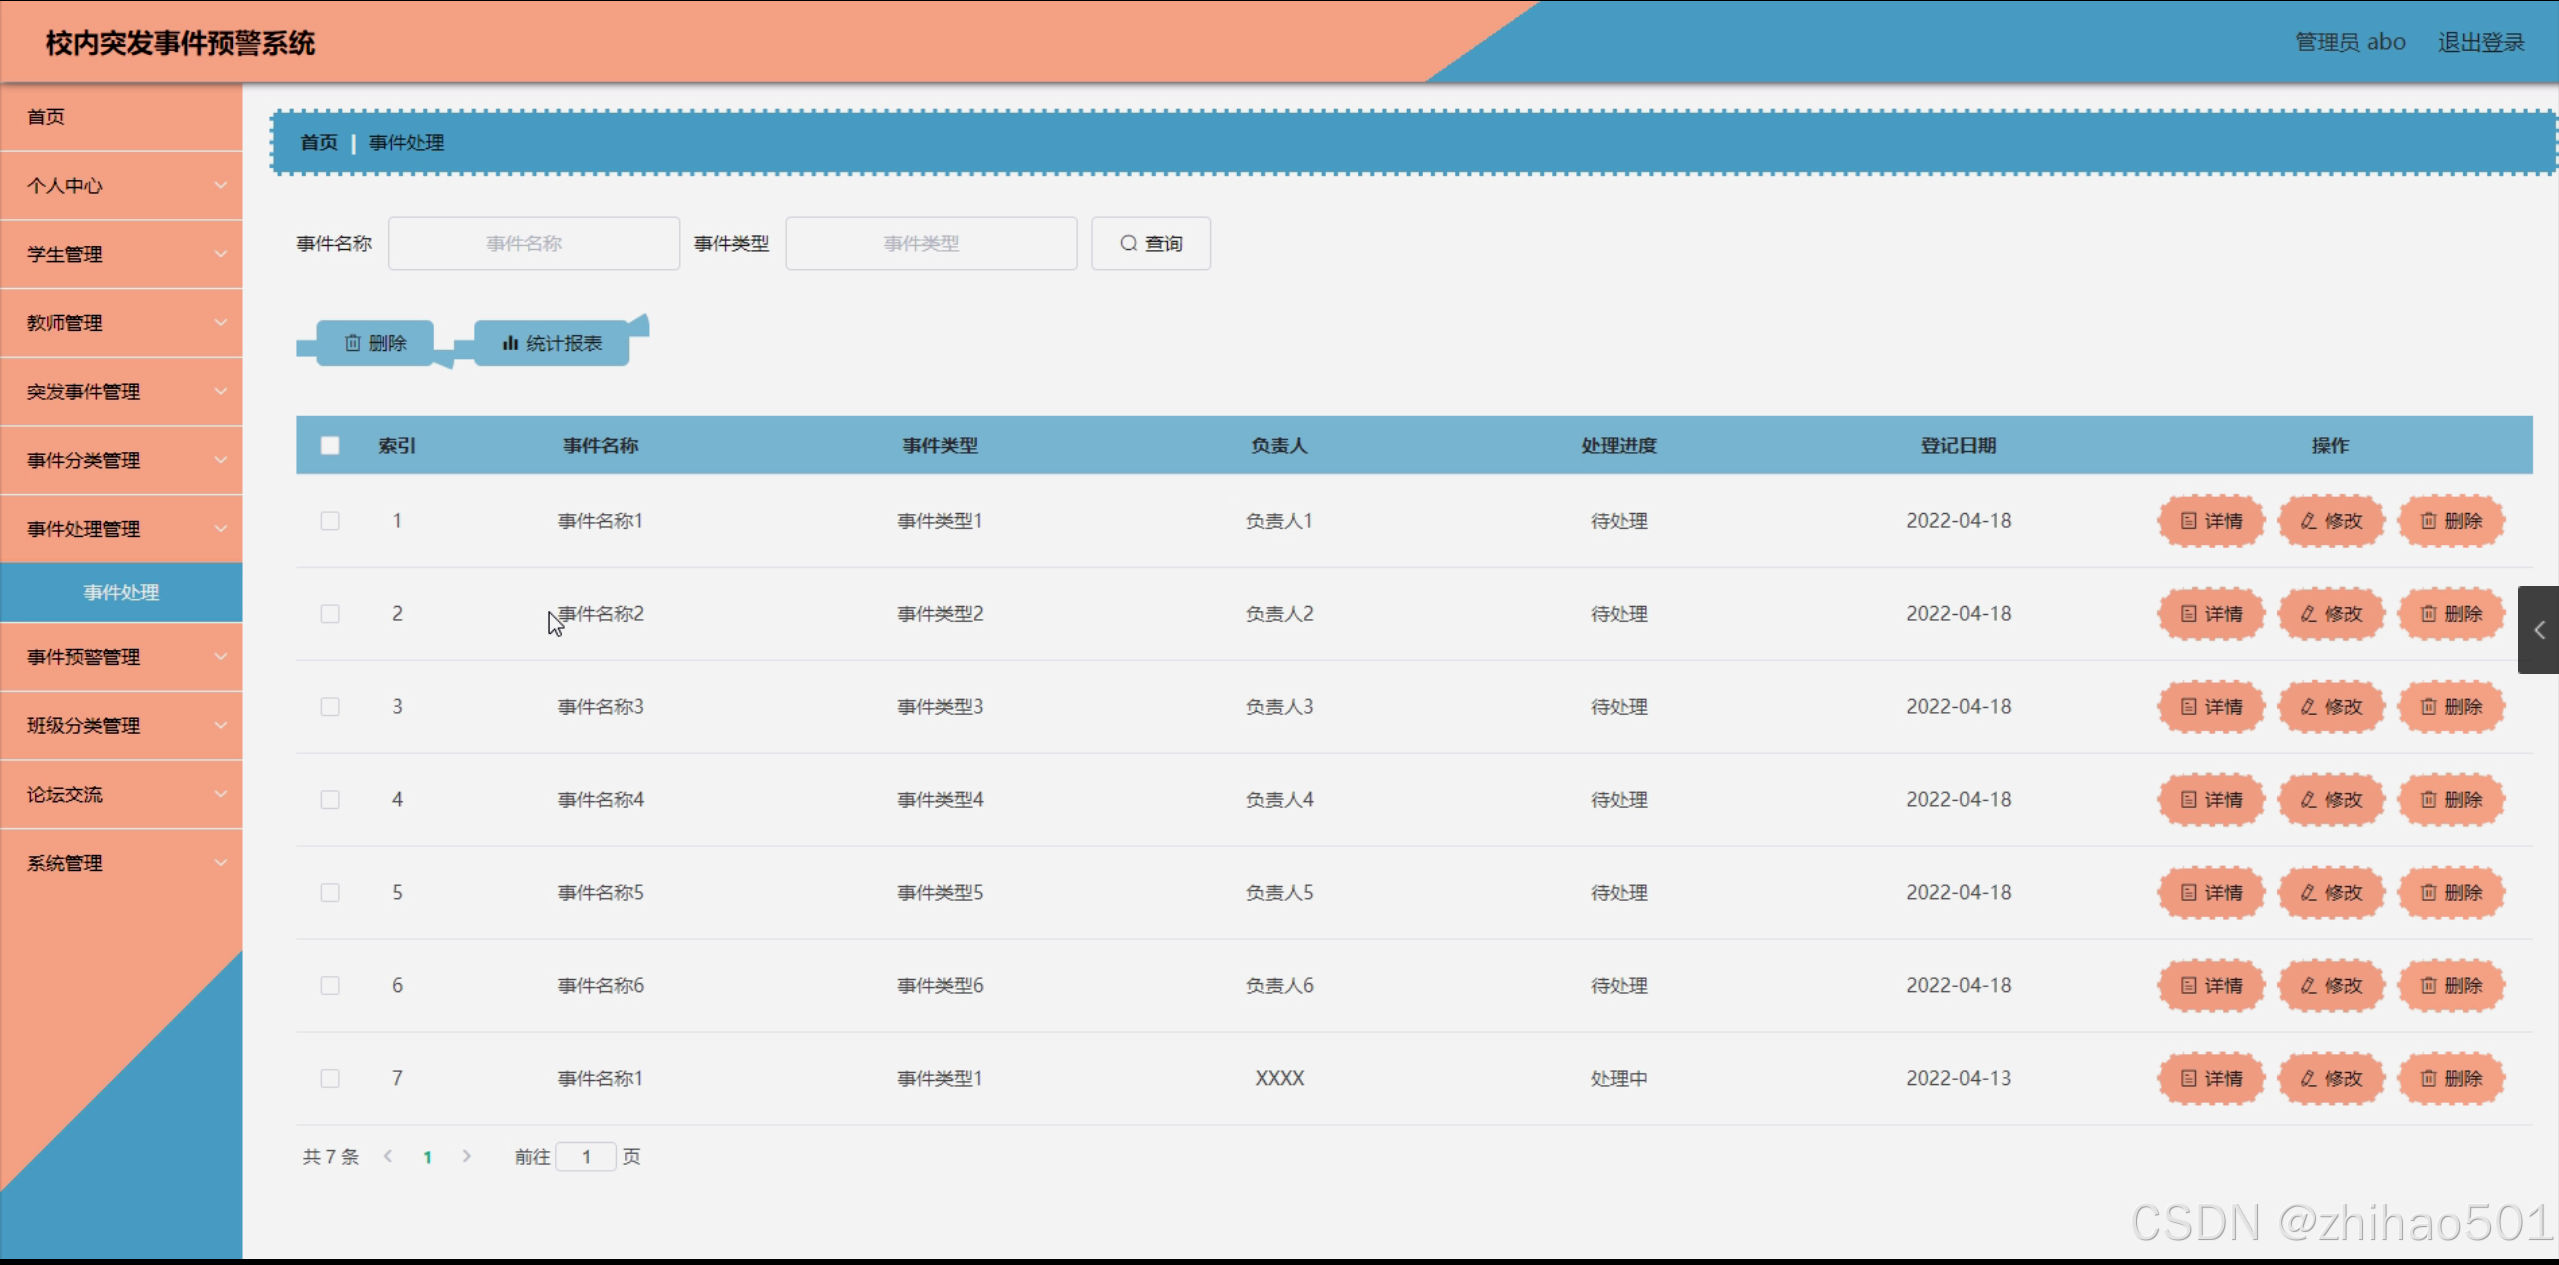Click the 详情 button for row 1
The height and width of the screenshot is (1265, 2559).
2211,521
